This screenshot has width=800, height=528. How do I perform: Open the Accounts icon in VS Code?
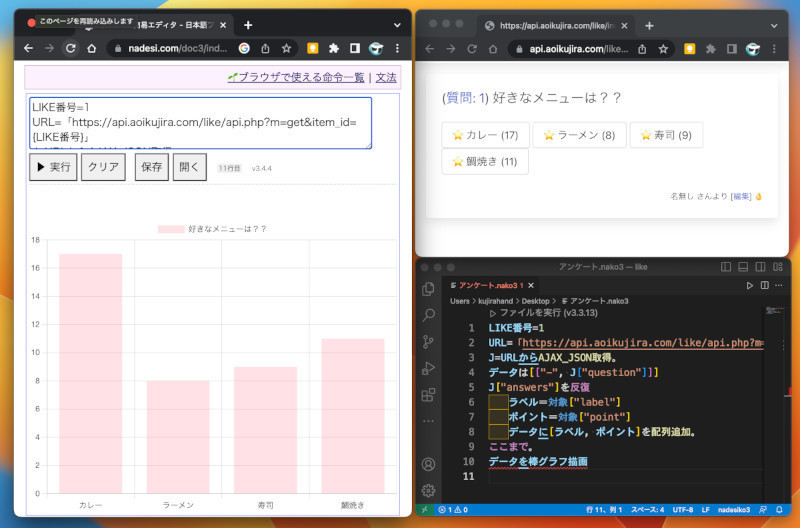pyautogui.click(x=429, y=464)
